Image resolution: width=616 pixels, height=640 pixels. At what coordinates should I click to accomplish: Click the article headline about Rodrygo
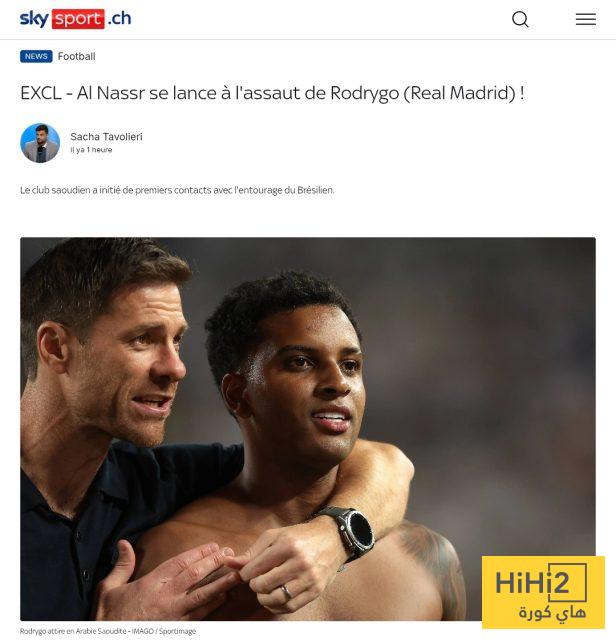pos(272,93)
